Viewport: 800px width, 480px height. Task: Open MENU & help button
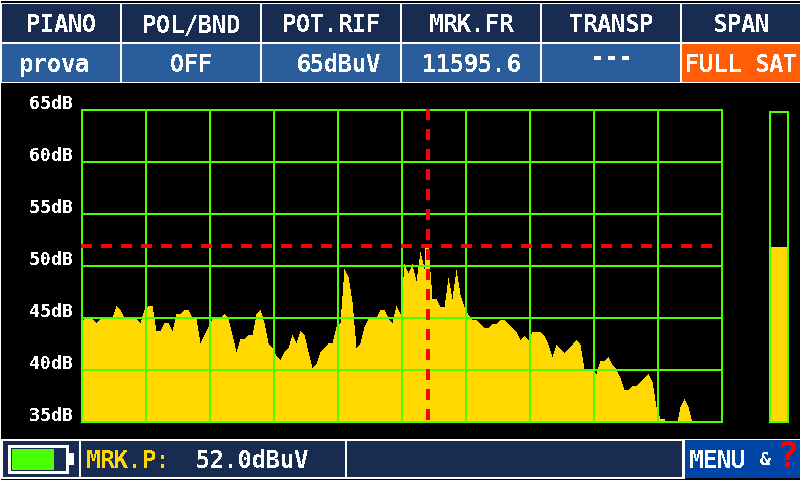(x=742, y=459)
